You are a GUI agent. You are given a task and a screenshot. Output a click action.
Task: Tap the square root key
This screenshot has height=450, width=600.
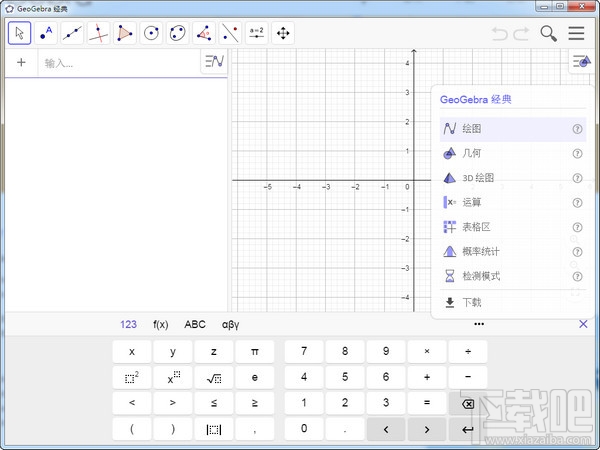pos(214,378)
